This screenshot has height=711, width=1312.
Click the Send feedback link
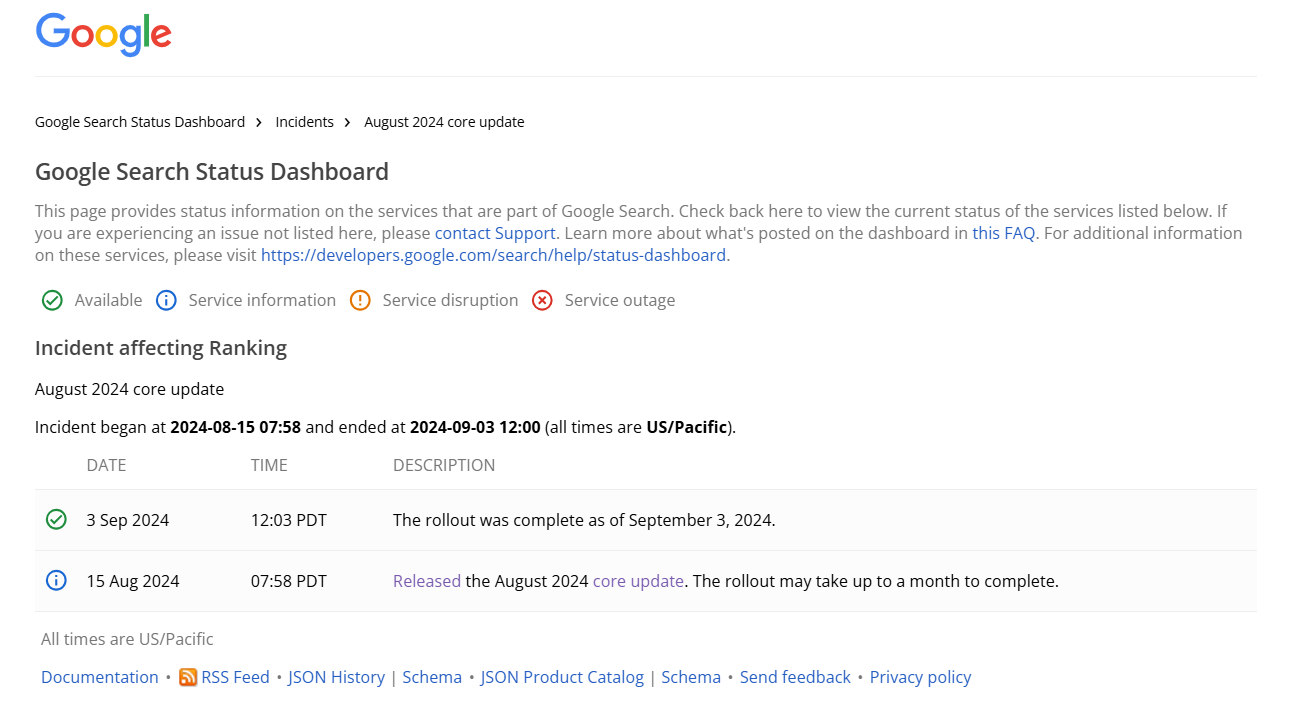[x=795, y=677]
